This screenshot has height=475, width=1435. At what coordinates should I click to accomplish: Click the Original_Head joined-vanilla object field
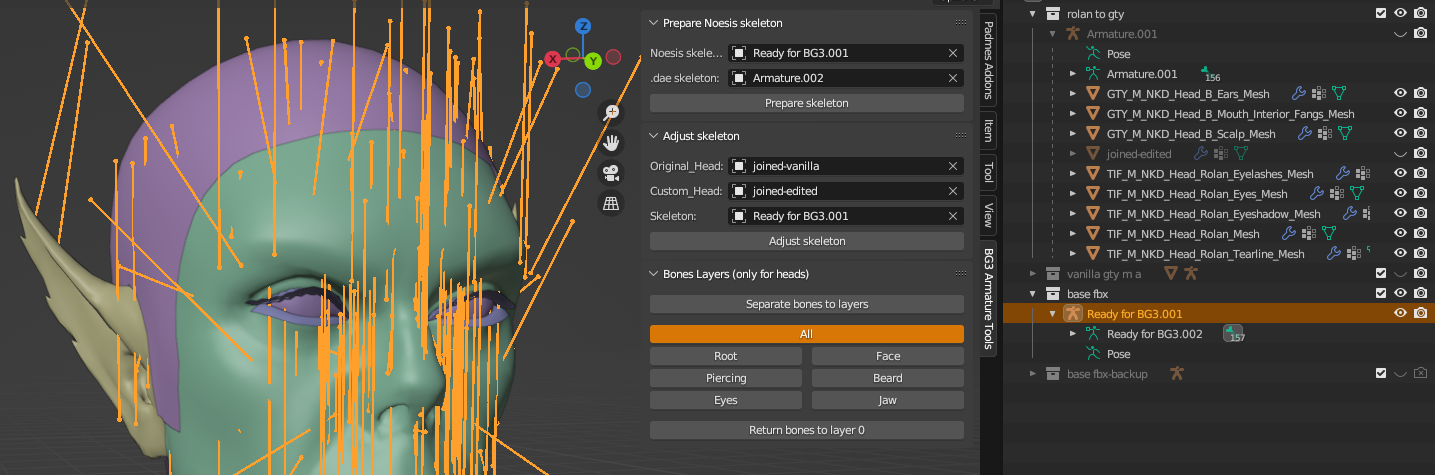pos(846,166)
